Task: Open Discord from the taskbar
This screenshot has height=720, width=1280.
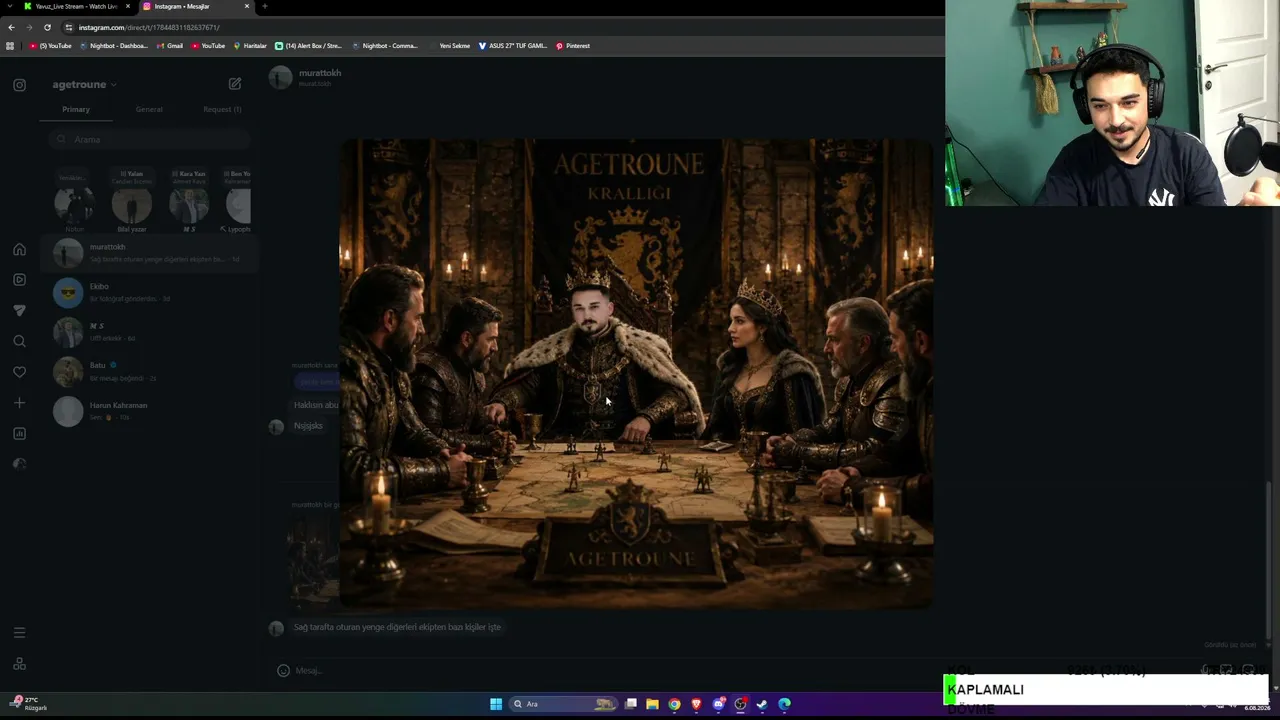Action: (x=718, y=704)
